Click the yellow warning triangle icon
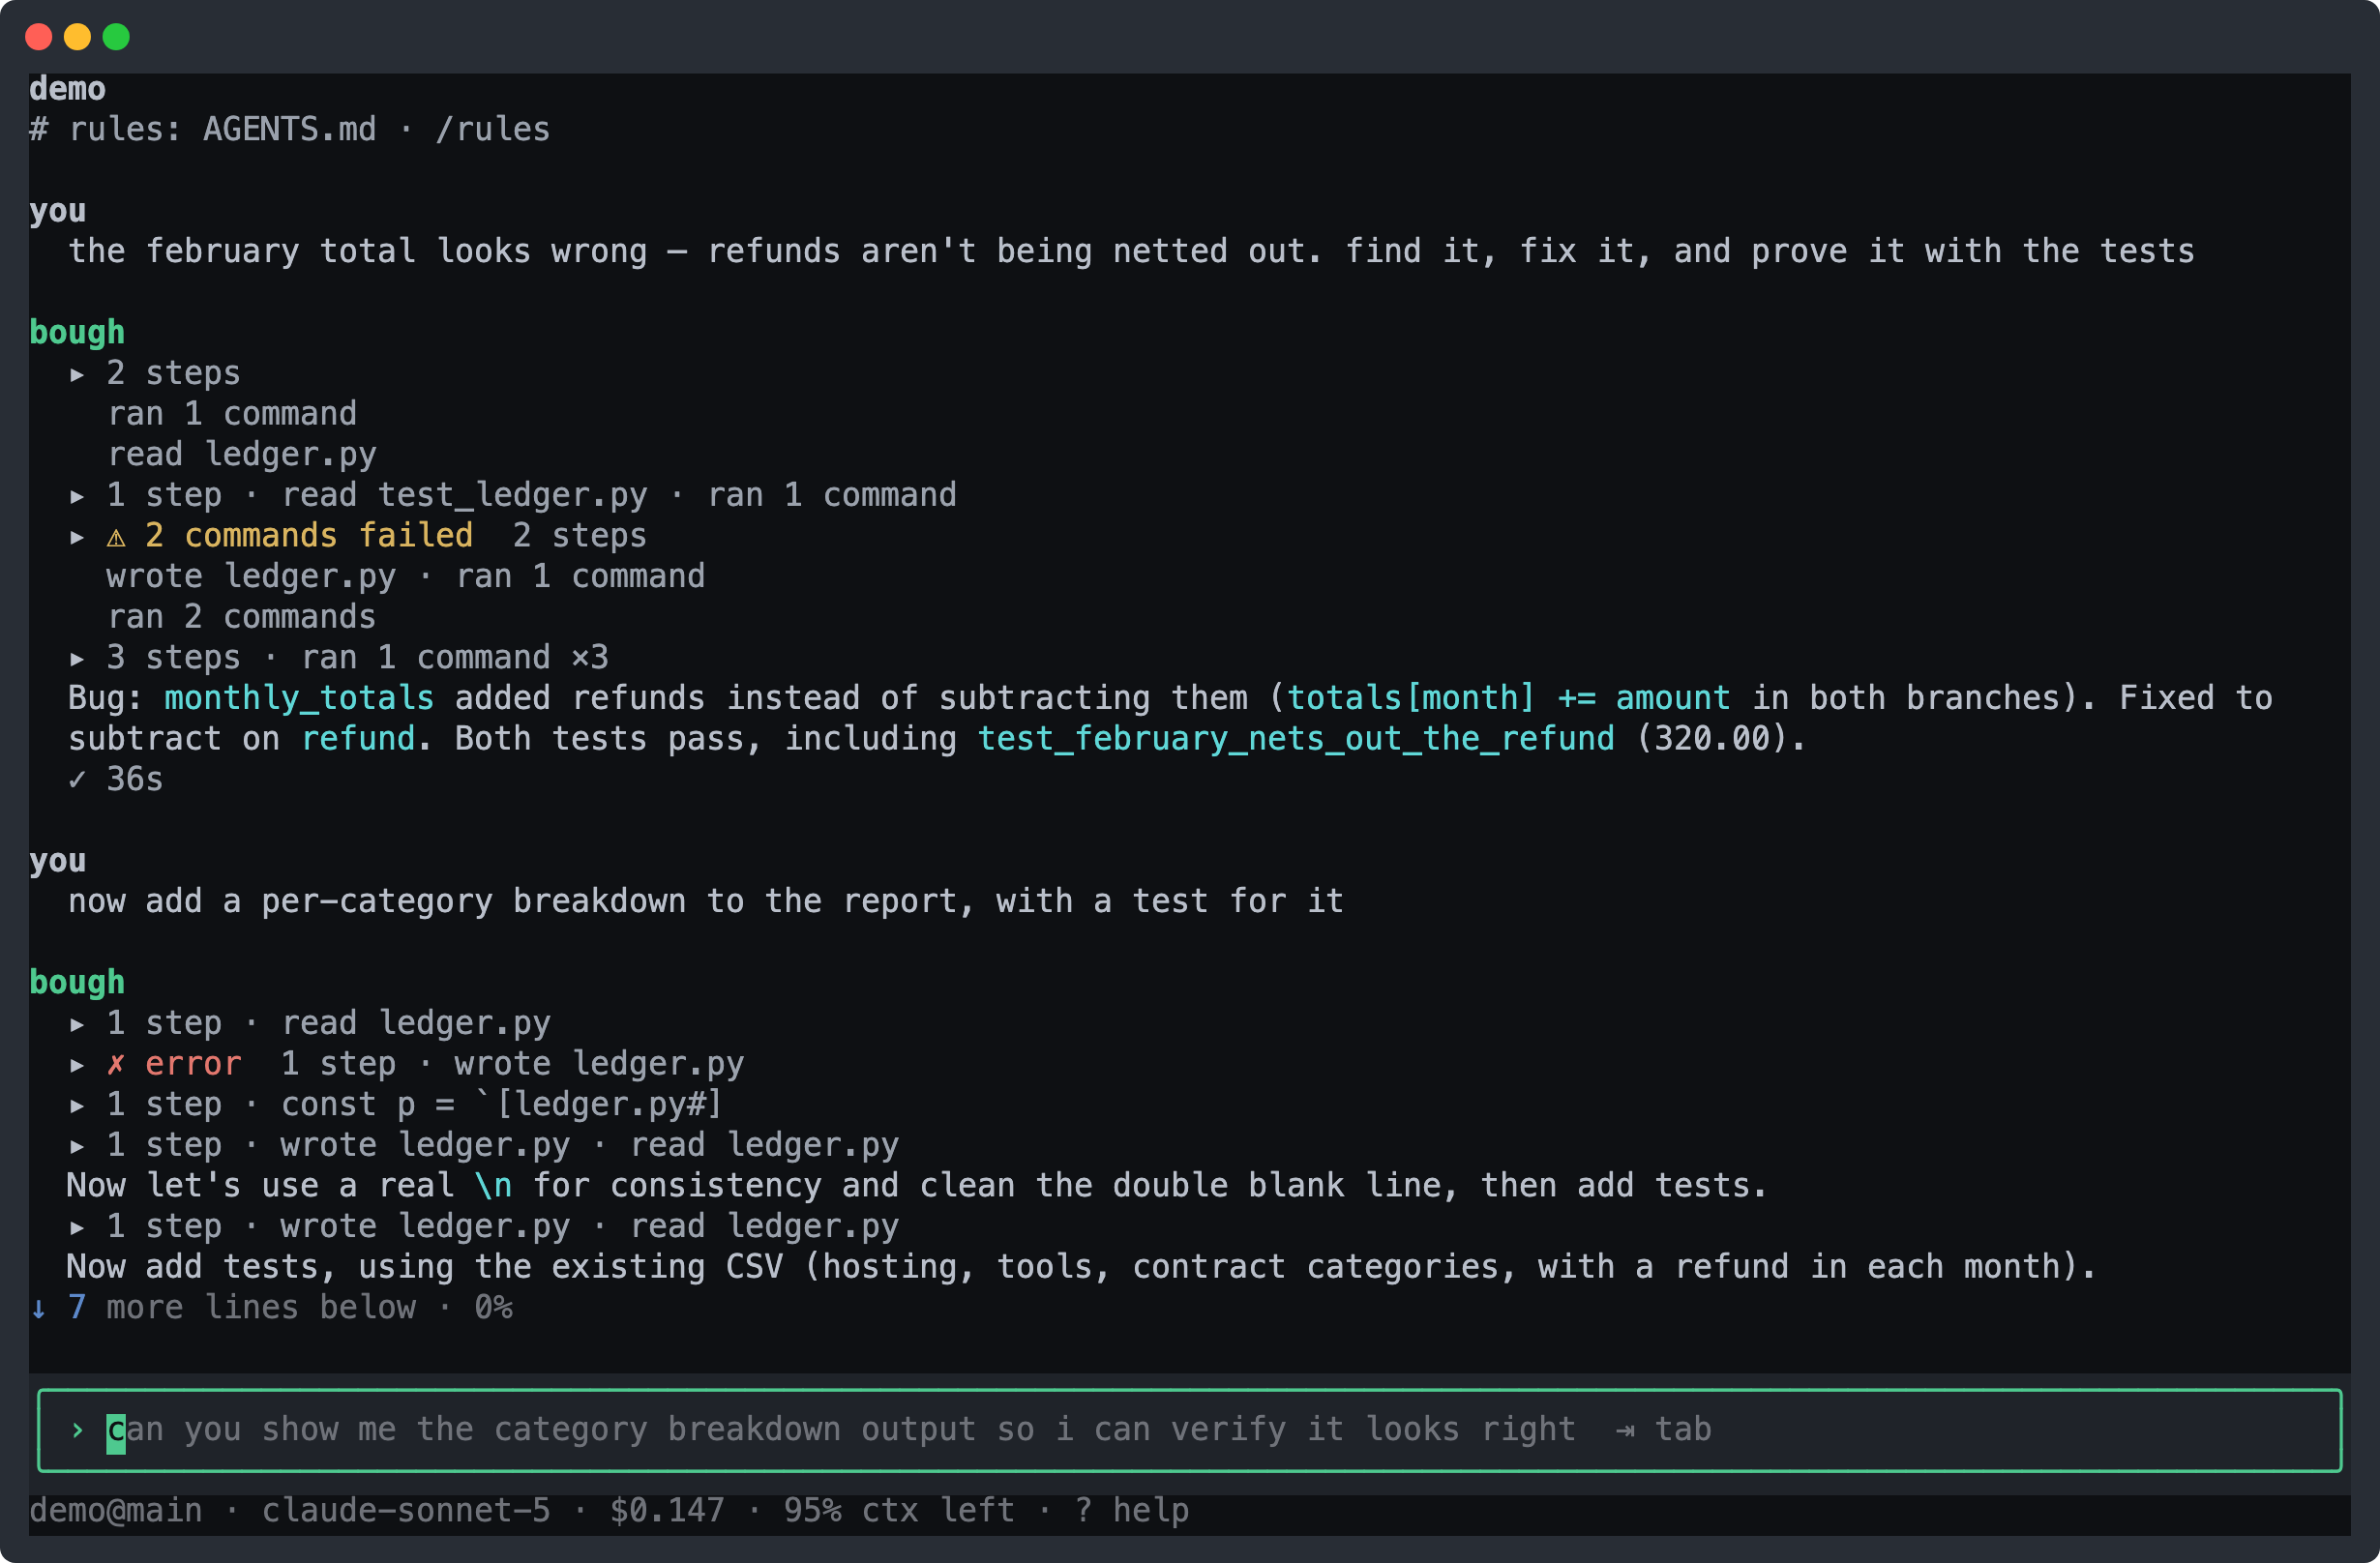This screenshot has width=2380, height=1563. [116, 537]
